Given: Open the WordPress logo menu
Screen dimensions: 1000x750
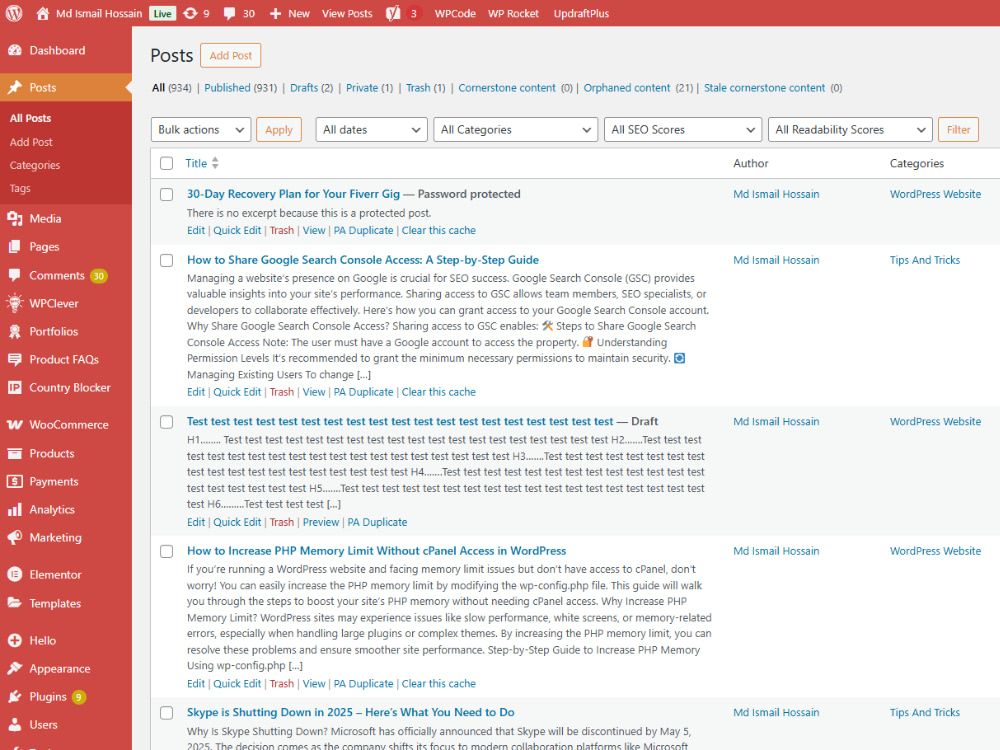Looking at the screenshot, I should 14,13.
